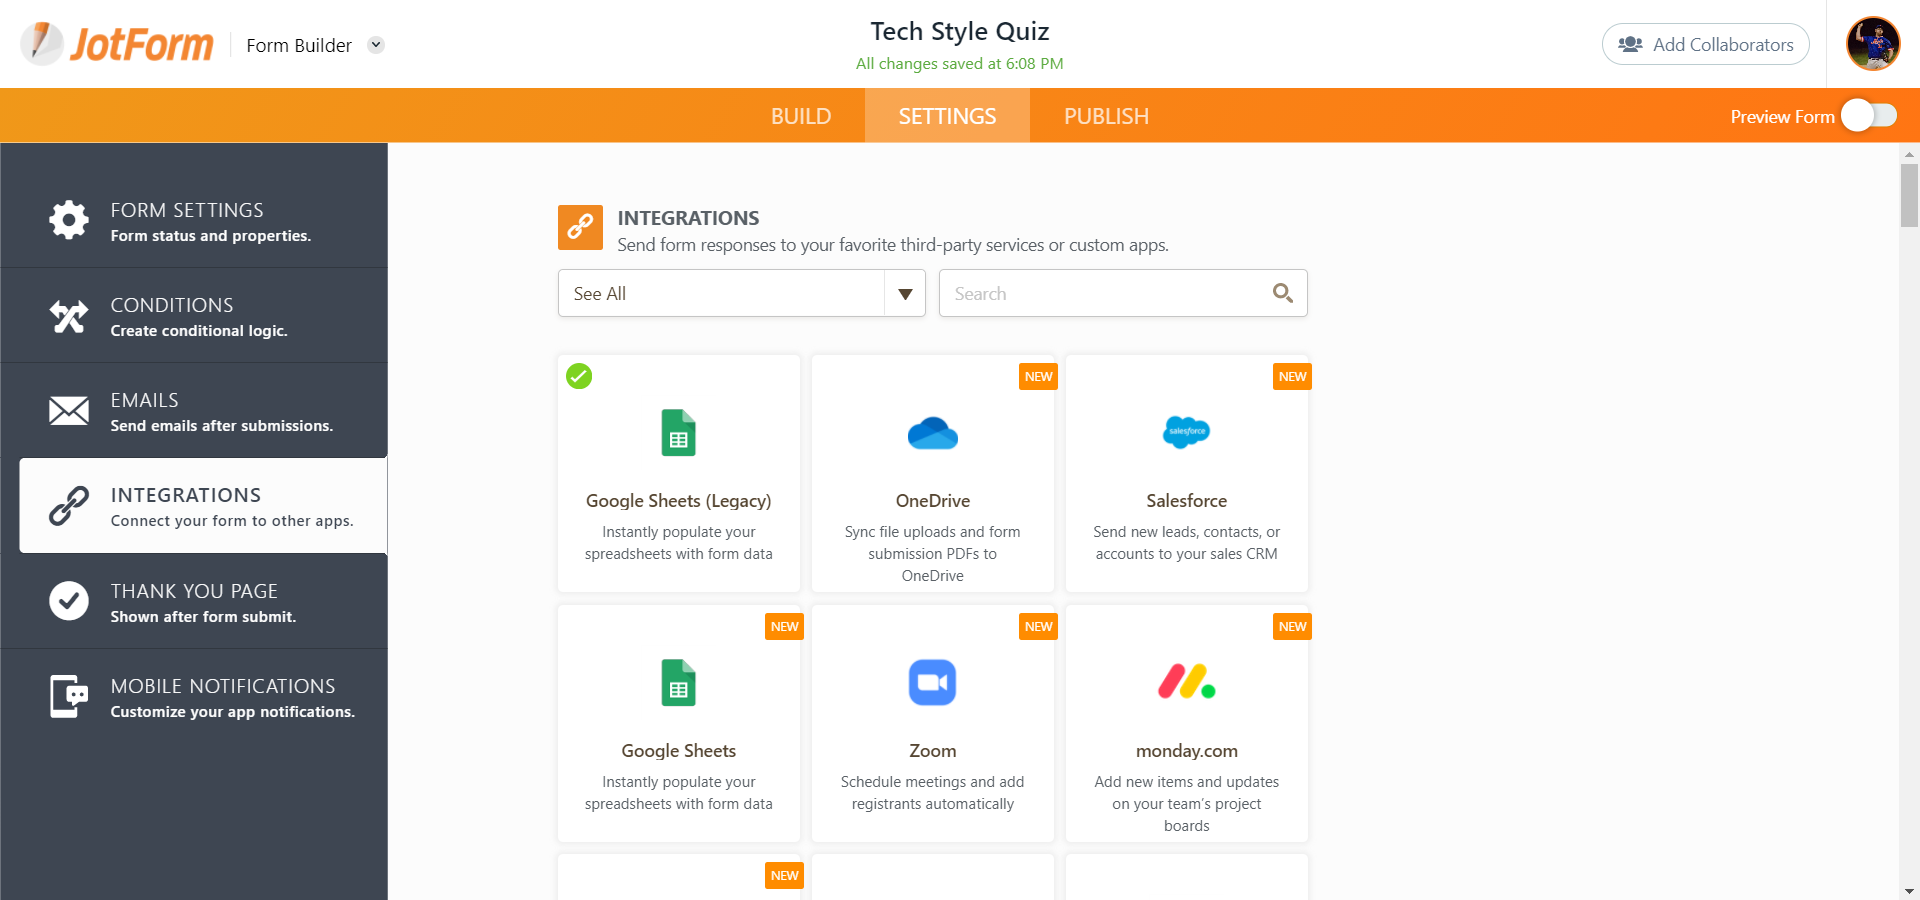This screenshot has width=1920, height=900.
Task: Switch to the BUILD tab
Action: [x=801, y=116]
